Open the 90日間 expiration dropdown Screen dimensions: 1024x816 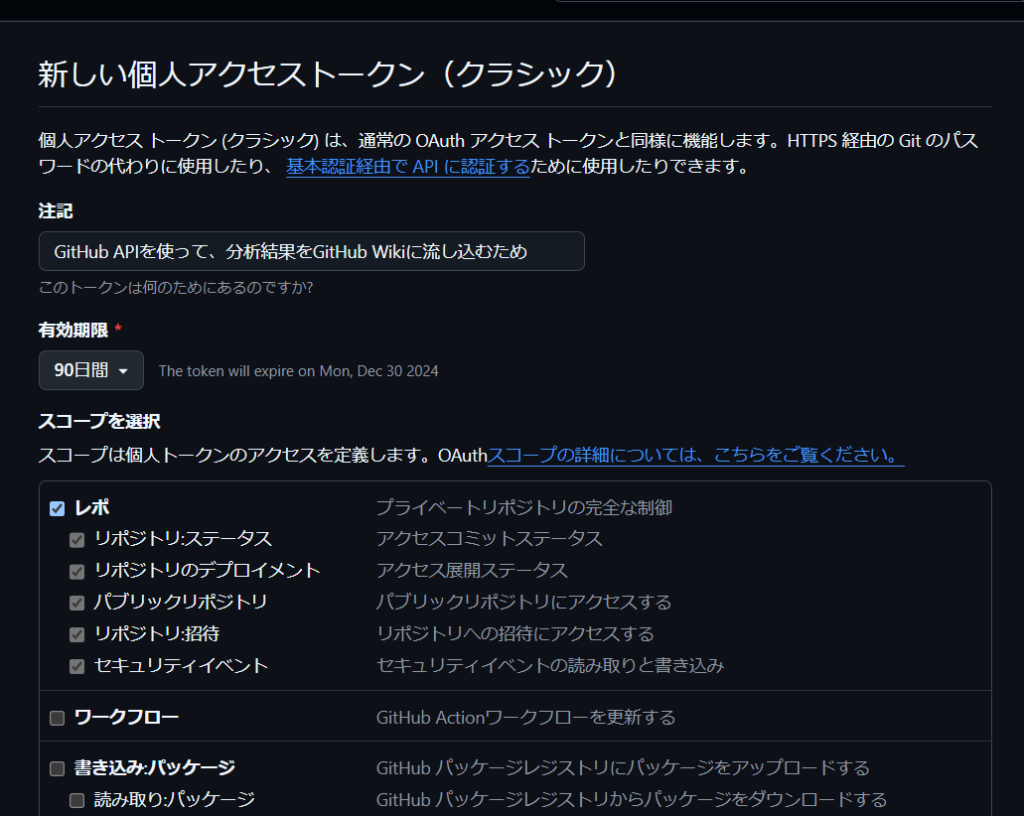click(x=91, y=370)
